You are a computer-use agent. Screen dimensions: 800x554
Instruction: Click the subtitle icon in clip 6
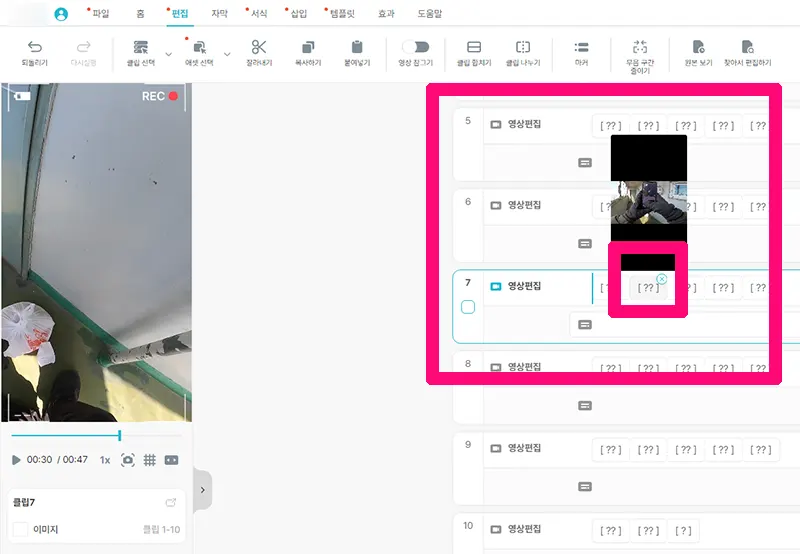point(585,244)
